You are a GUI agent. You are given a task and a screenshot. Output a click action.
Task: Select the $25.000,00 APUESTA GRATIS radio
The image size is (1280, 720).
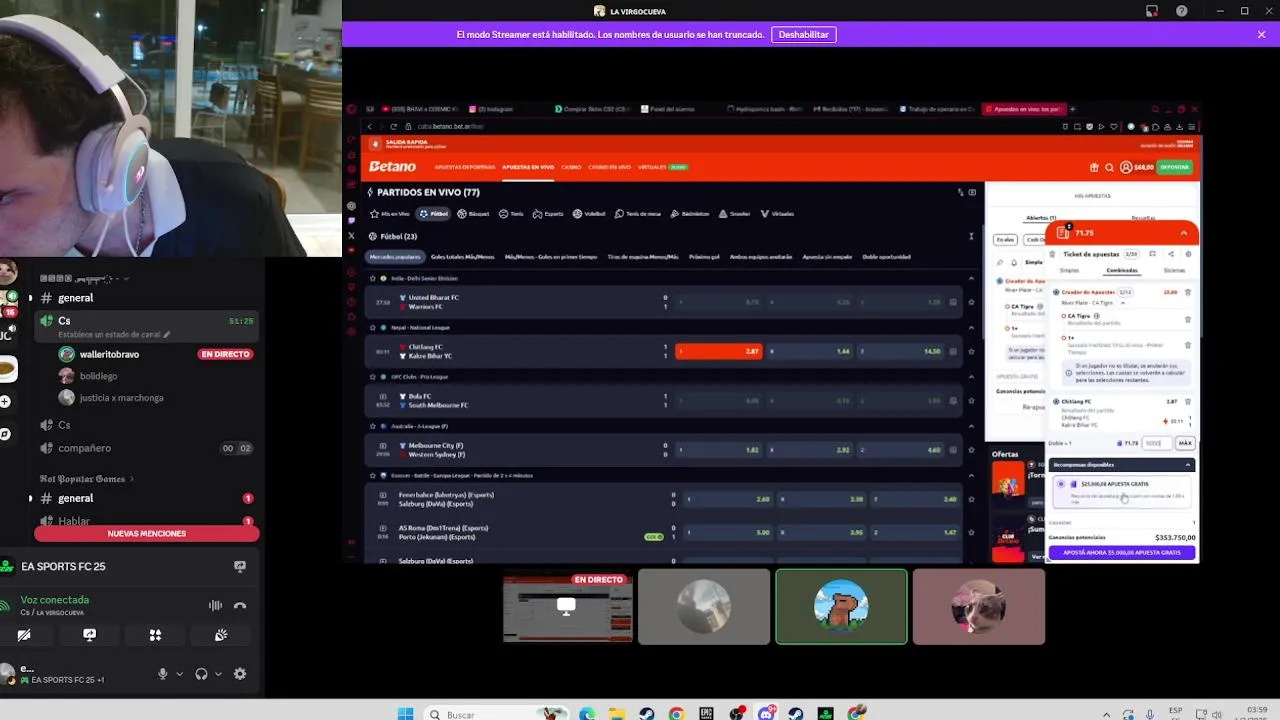click(1060, 484)
